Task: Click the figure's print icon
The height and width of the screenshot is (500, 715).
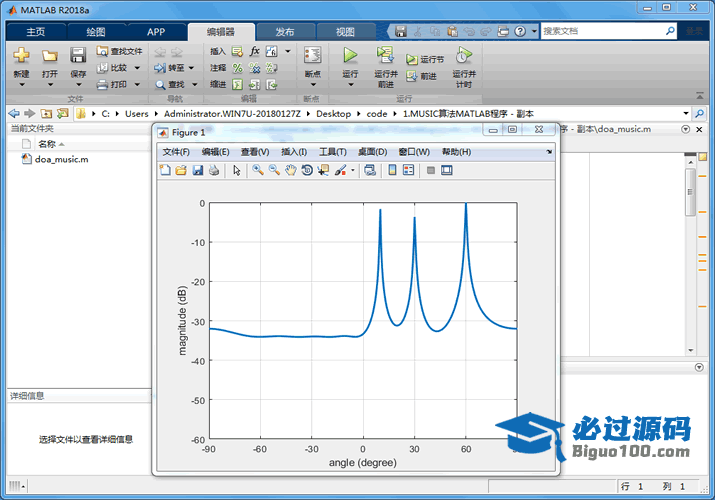Action: 214,170
